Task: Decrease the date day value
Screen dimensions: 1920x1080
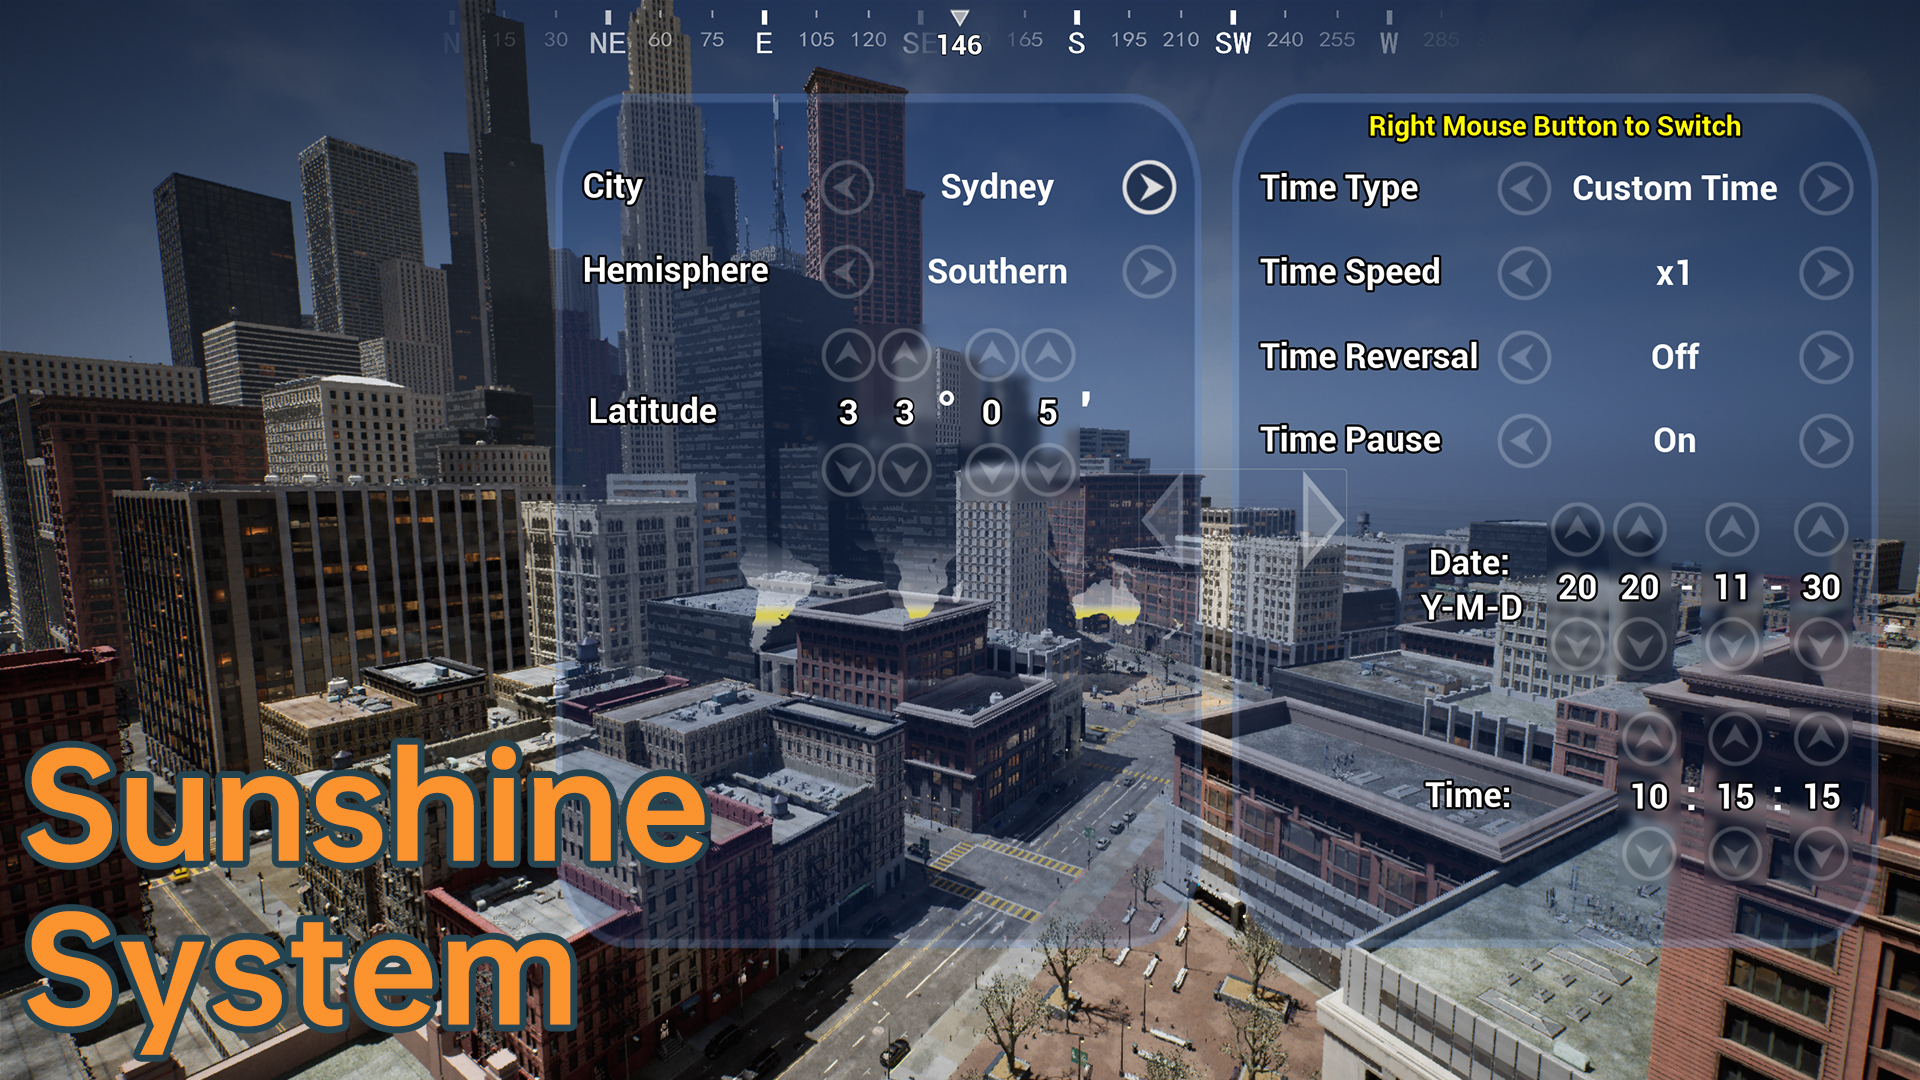Action: click(x=1821, y=644)
